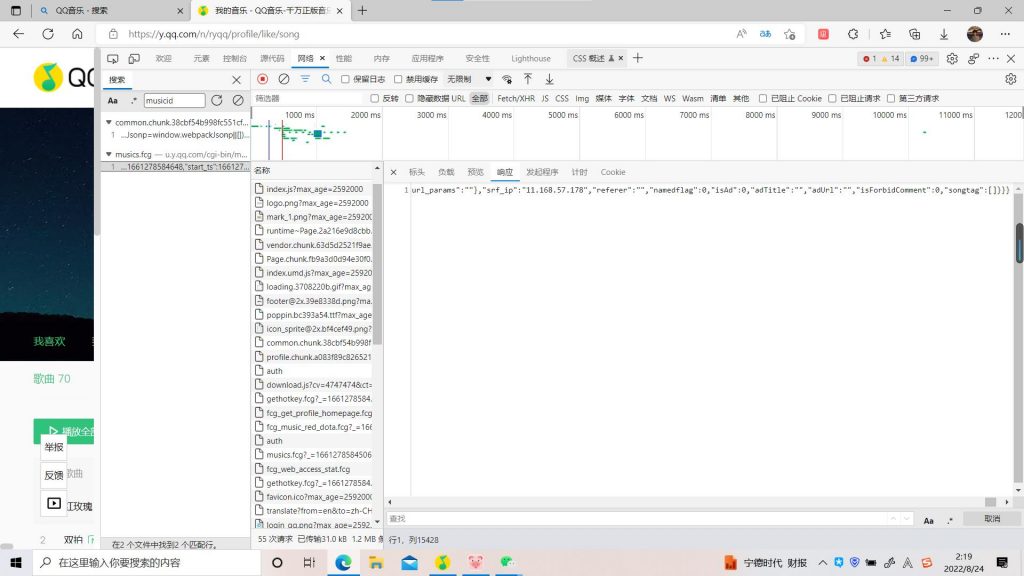1024x576 pixels.
Task: Open the Lighthouse tab
Action: coord(531,59)
